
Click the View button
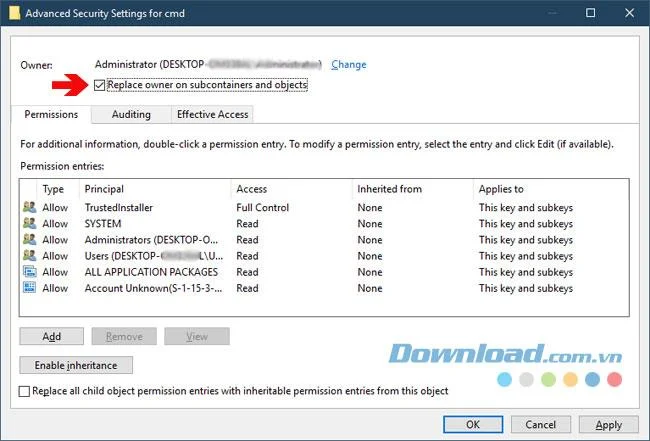tap(196, 336)
